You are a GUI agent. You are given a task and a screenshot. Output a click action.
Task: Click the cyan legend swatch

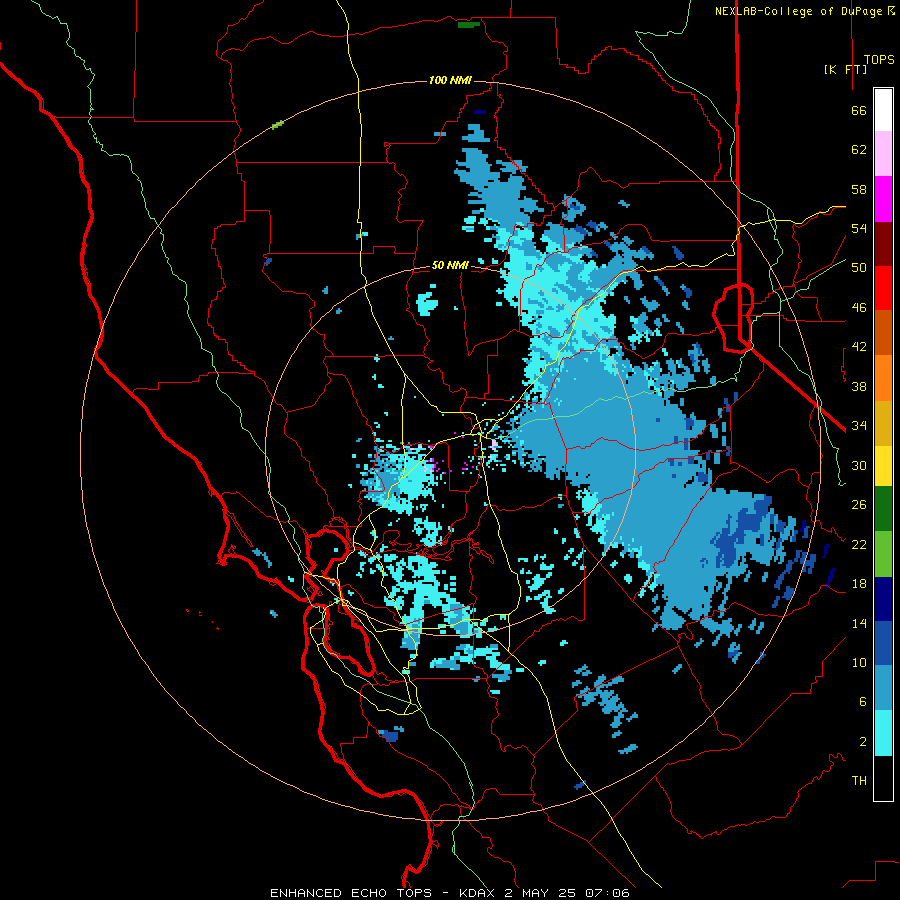tap(883, 733)
